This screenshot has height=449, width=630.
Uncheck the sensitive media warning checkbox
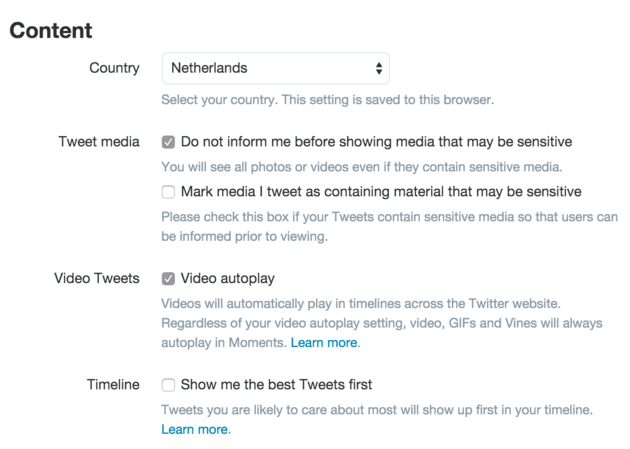pyautogui.click(x=168, y=142)
